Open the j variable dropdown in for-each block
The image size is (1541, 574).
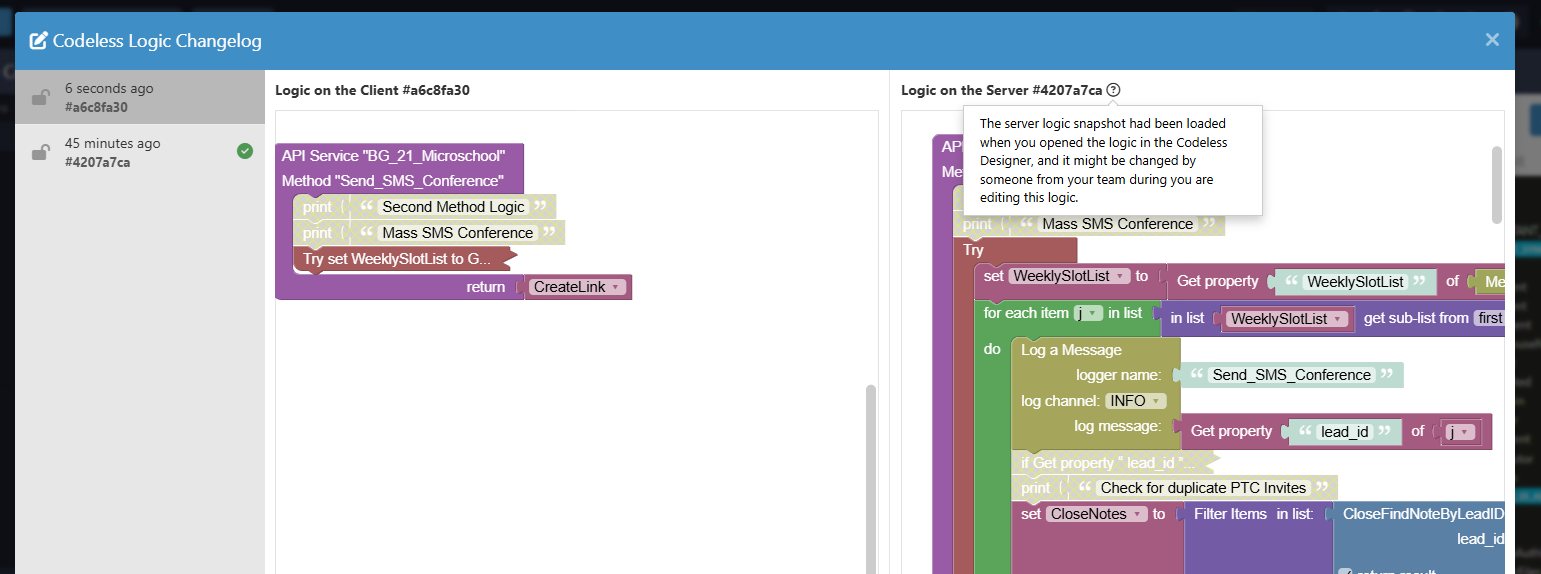pyautogui.click(x=1094, y=313)
